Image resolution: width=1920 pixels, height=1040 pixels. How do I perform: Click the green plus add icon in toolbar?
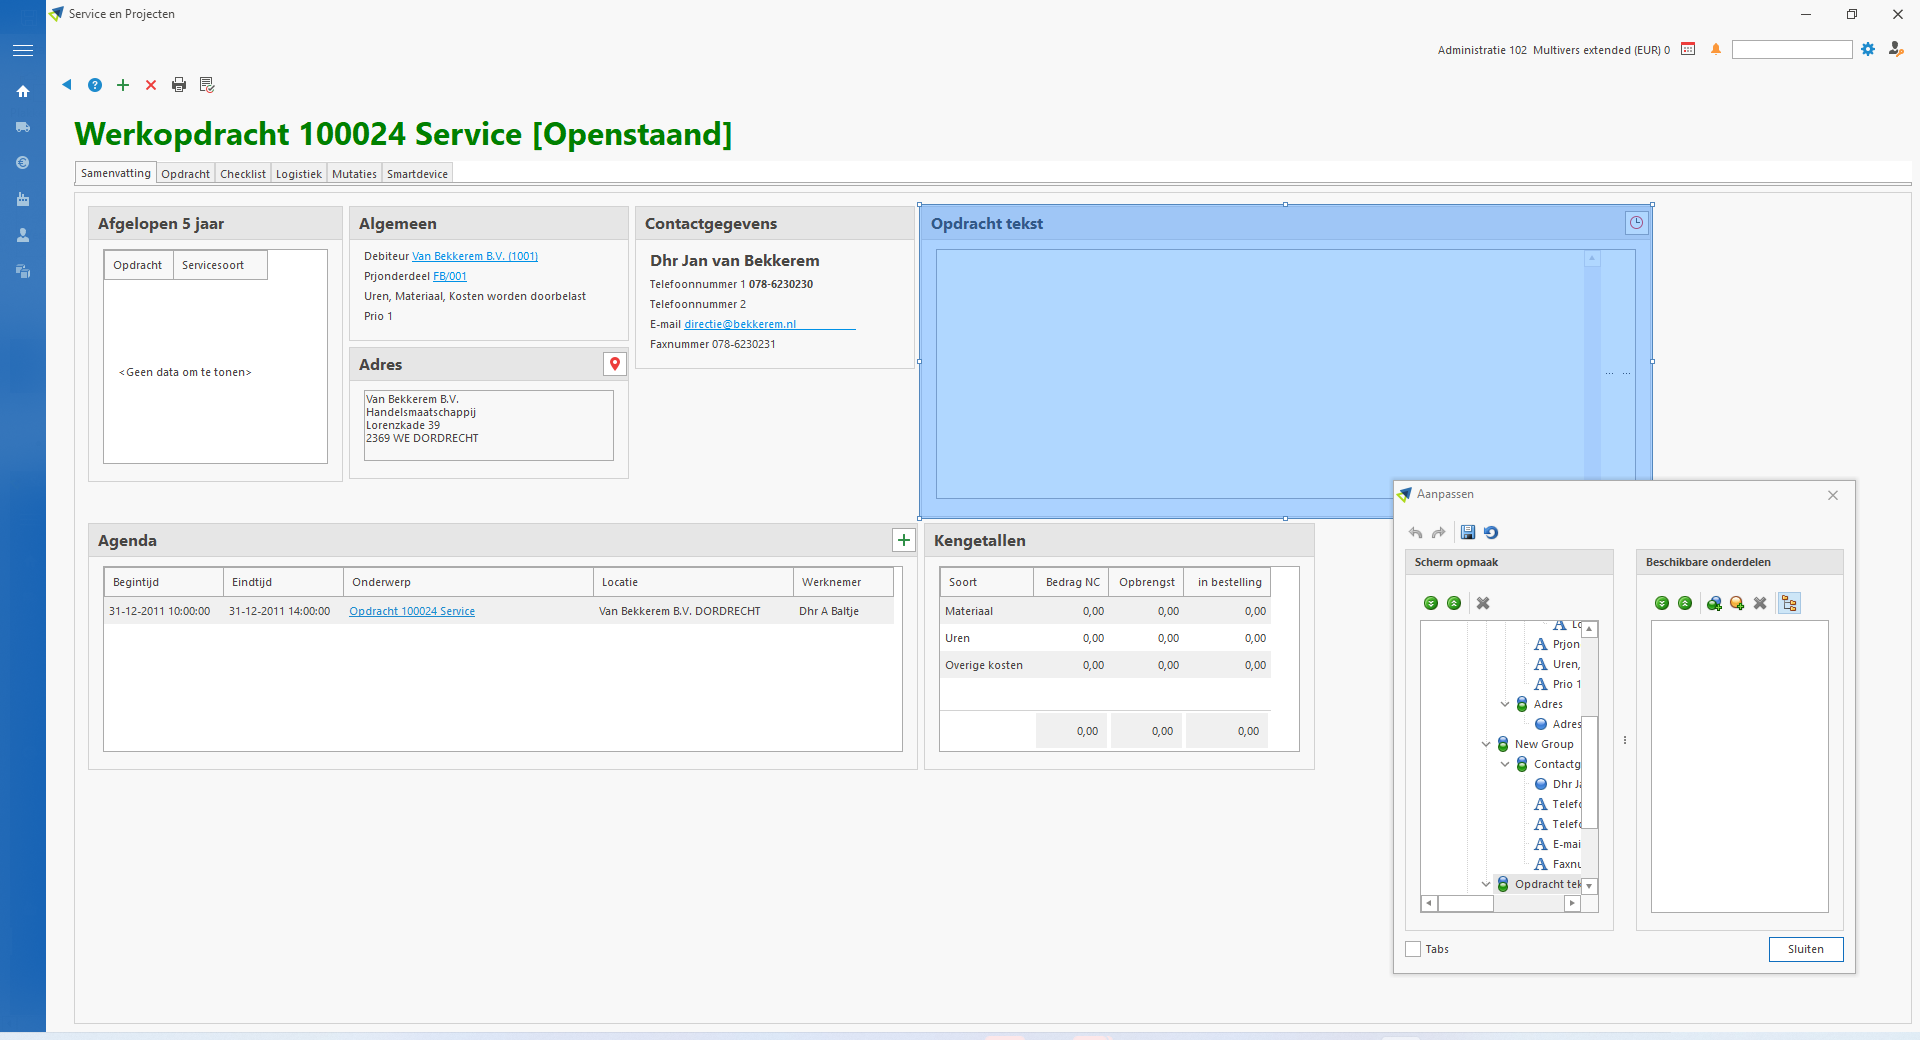click(123, 85)
